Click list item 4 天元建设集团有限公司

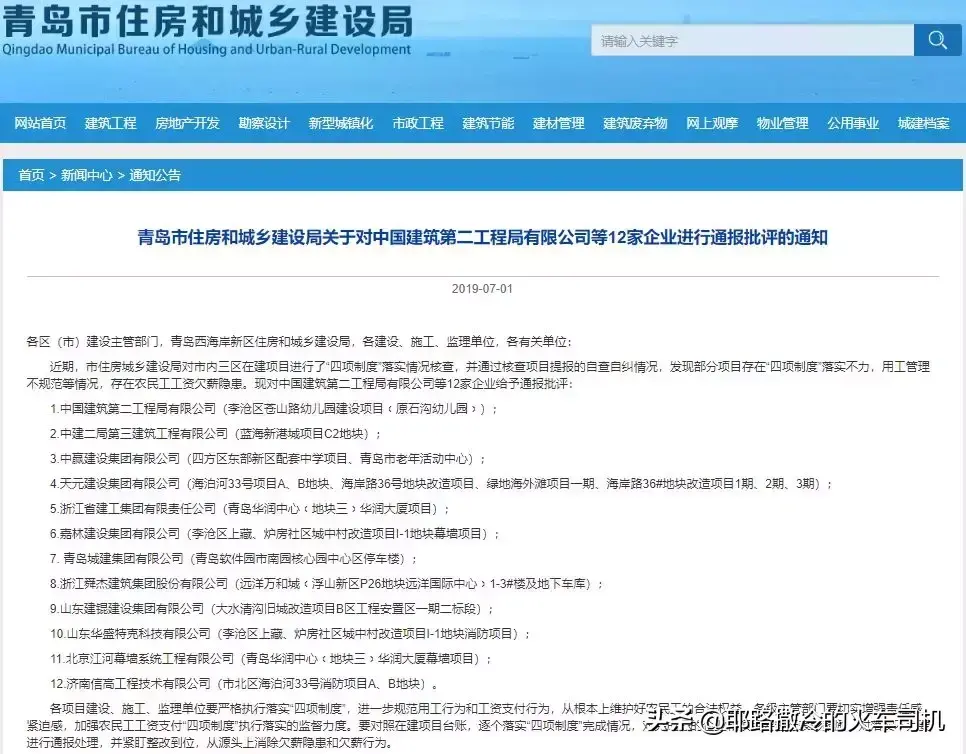pos(441,484)
